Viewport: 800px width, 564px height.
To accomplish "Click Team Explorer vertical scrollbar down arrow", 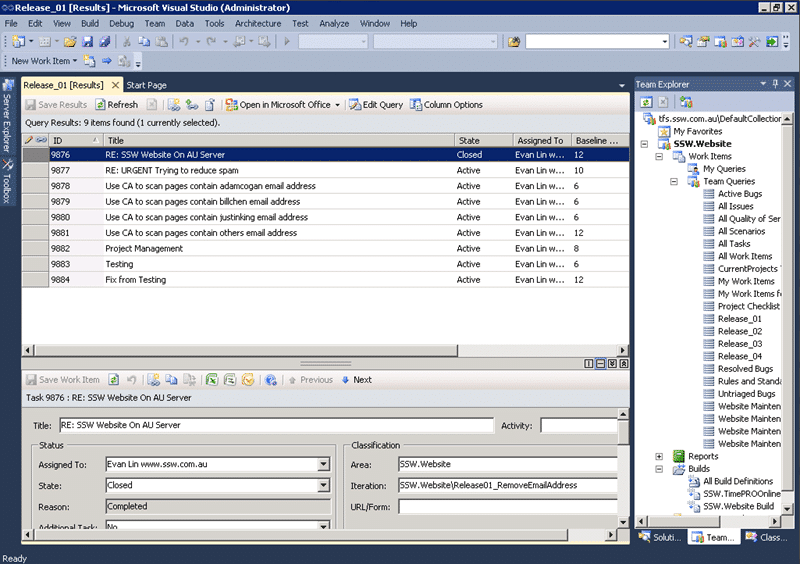I will click(x=787, y=509).
